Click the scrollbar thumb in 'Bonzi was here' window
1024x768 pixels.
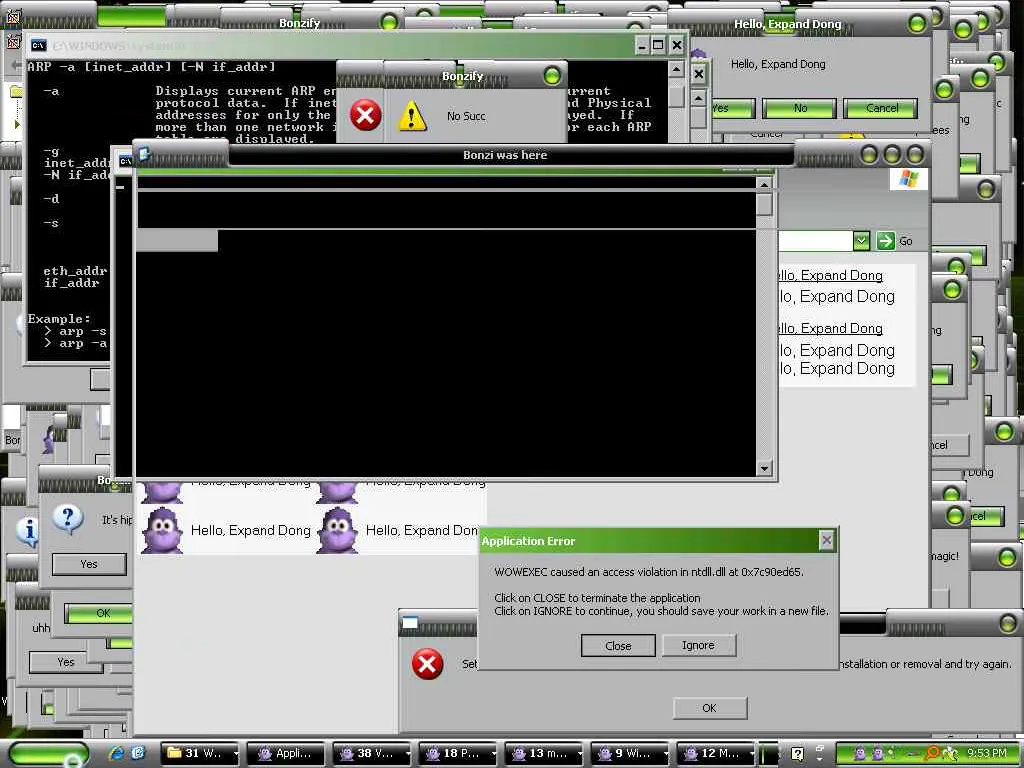(764, 205)
